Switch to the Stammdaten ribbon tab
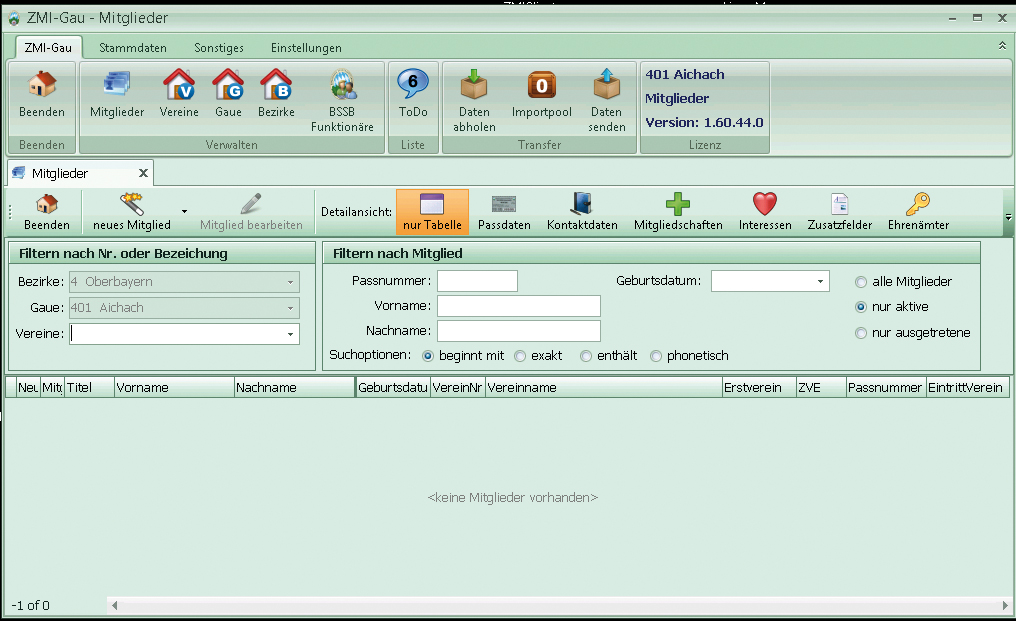 click(x=133, y=48)
